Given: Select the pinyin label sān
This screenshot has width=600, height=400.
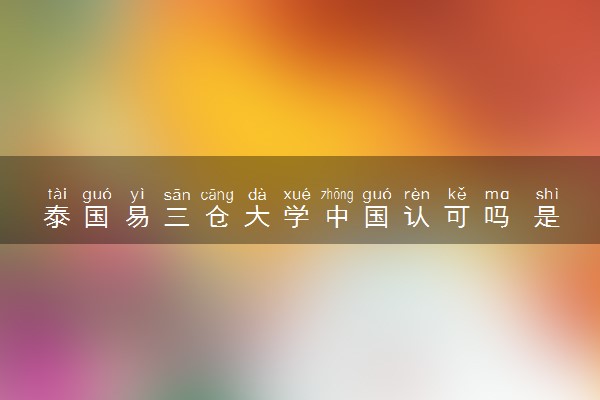Looking at the screenshot, I should point(177,195).
